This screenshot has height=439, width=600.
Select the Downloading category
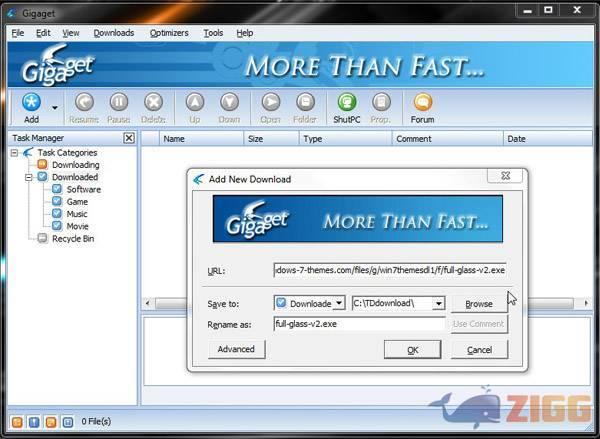coord(75,165)
